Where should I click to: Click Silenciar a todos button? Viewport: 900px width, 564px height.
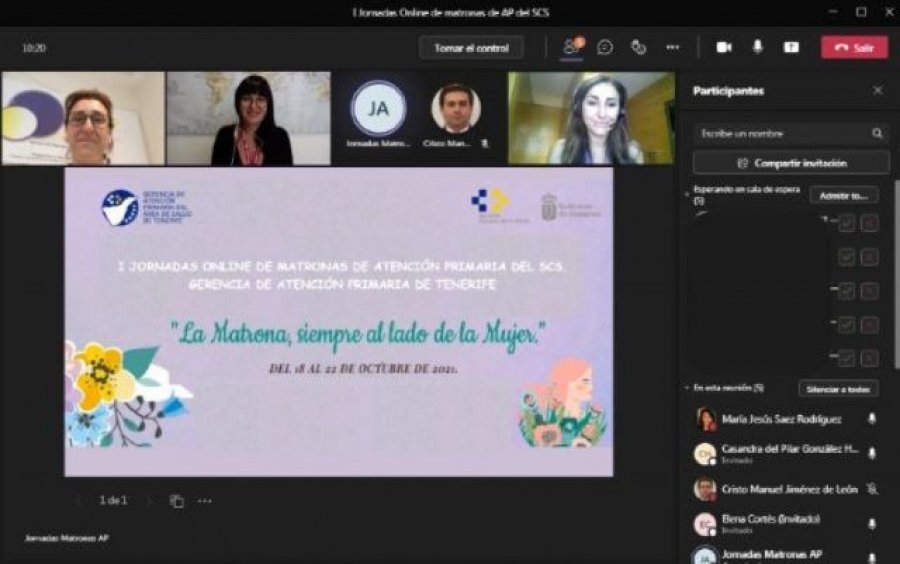[x=838, y=388]
